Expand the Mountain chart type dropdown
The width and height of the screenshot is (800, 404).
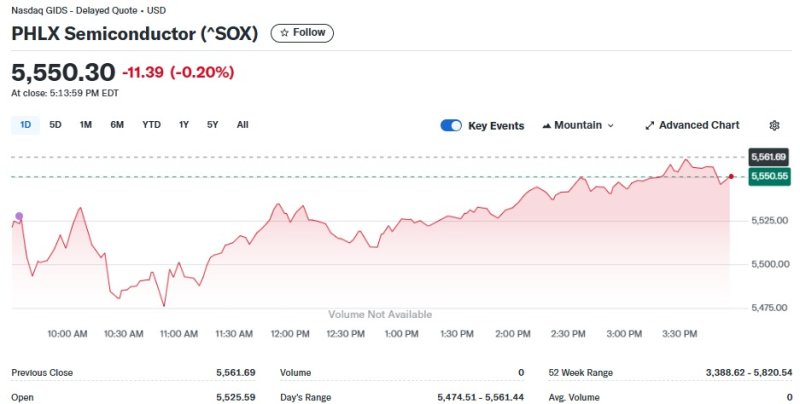click(578, 125)
